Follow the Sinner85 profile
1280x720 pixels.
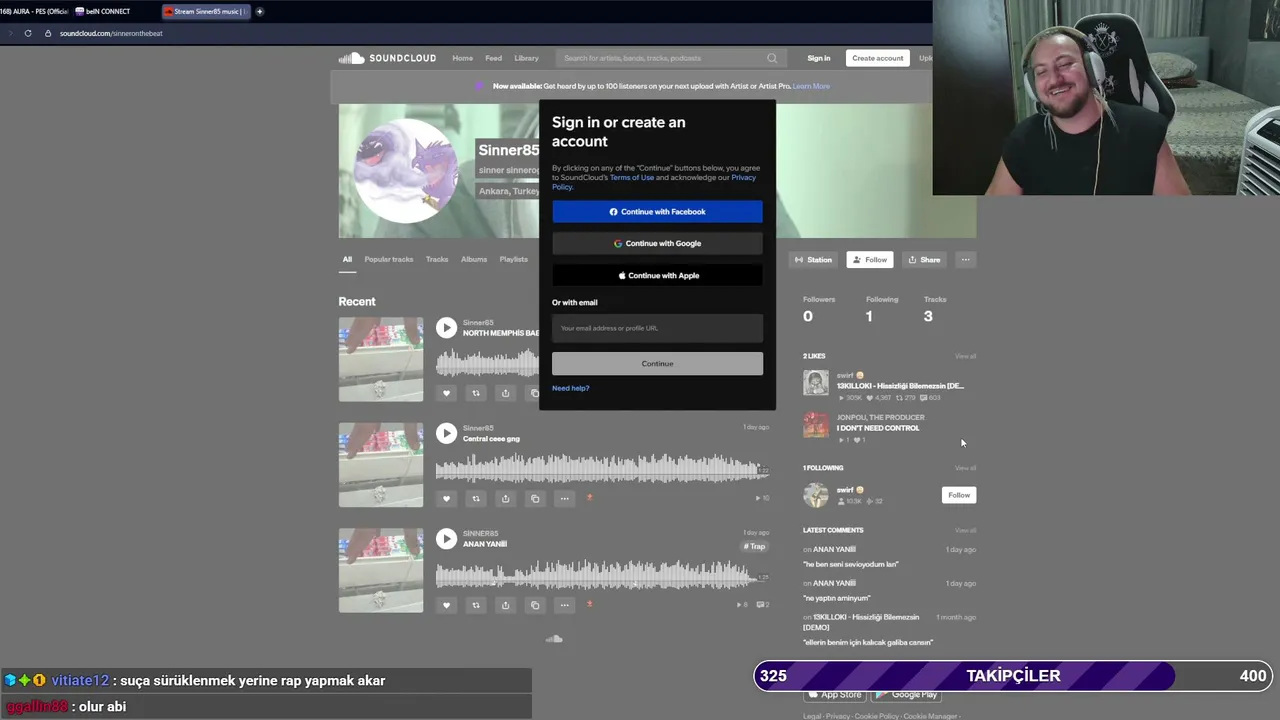tap(870, 260)
